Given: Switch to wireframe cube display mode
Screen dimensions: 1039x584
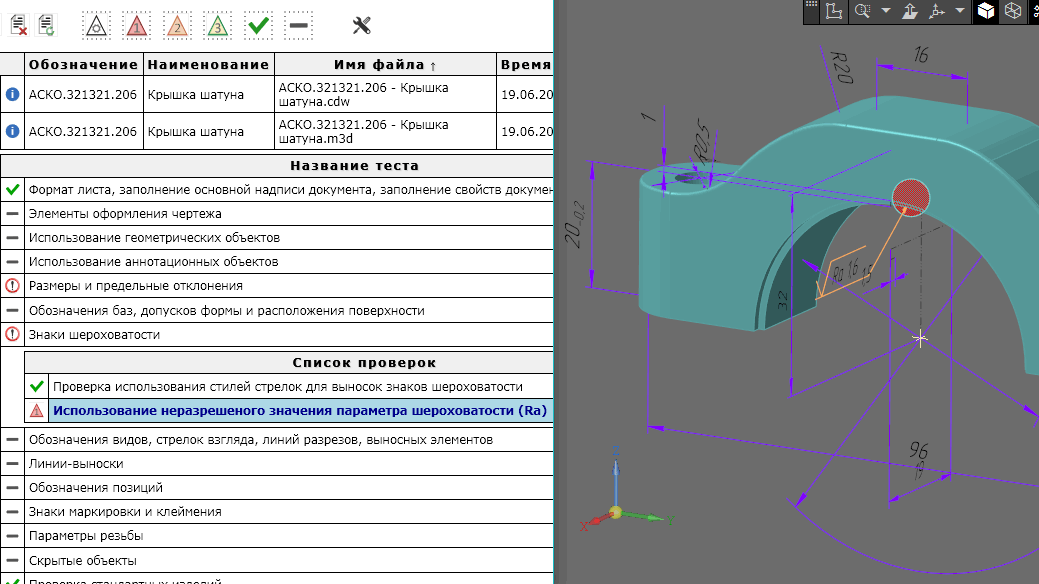Looking at the screenshot, I should click(x=1013, y=11).
